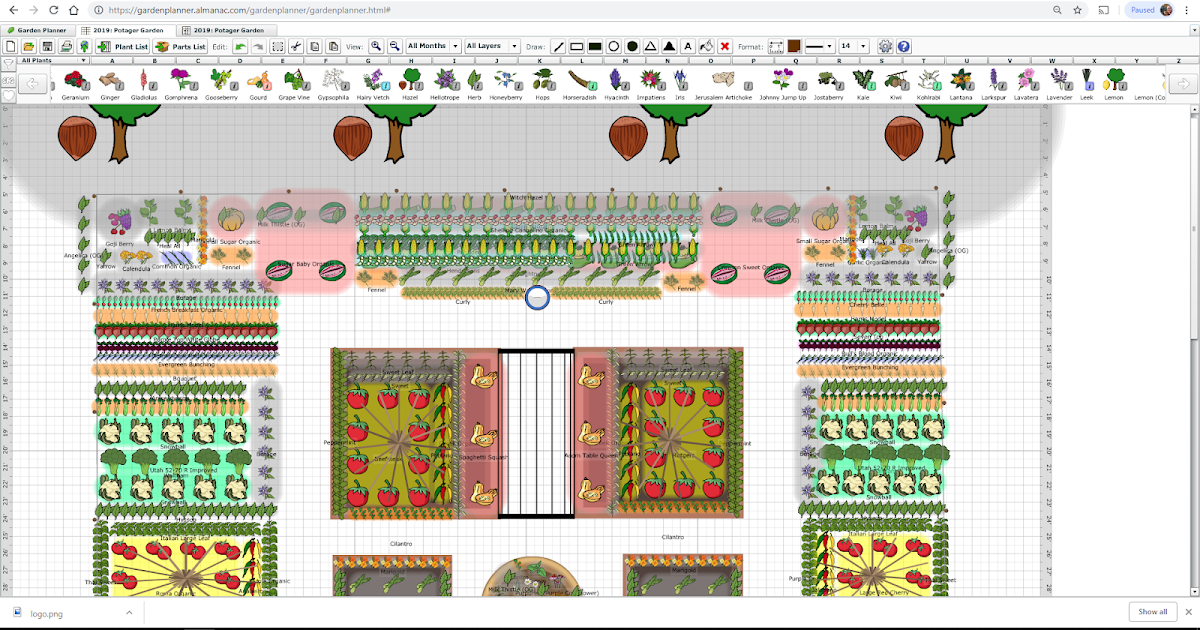Open the All Layers dropdown
The image size is (1200, 630).
click(490, 46)
